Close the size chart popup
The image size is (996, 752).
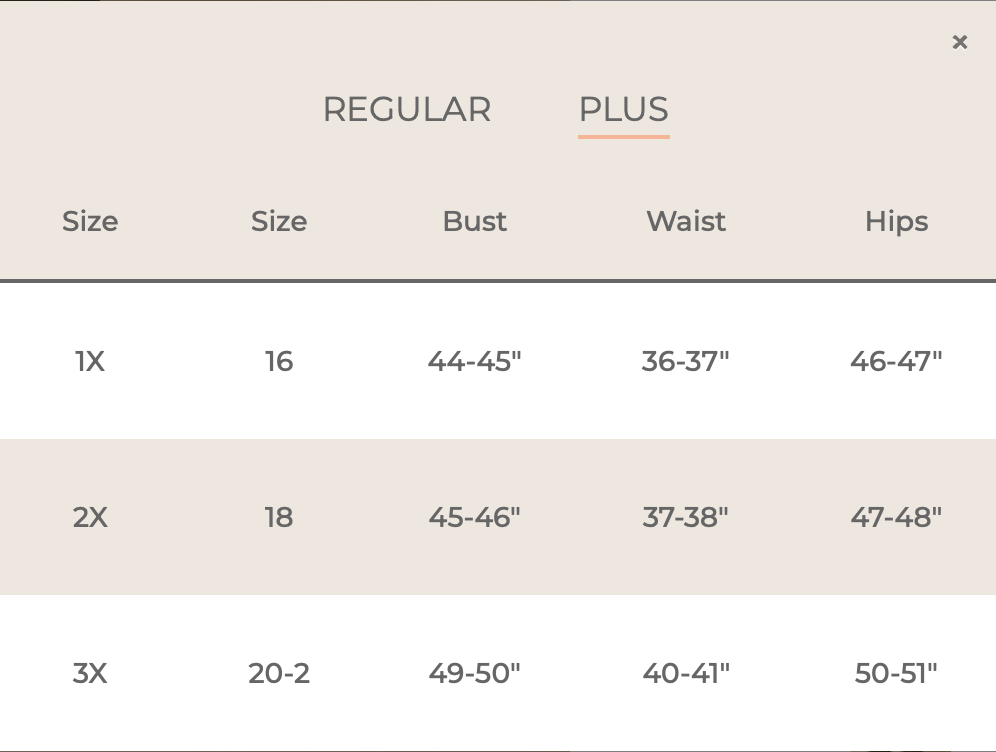(x=960, y=42)
